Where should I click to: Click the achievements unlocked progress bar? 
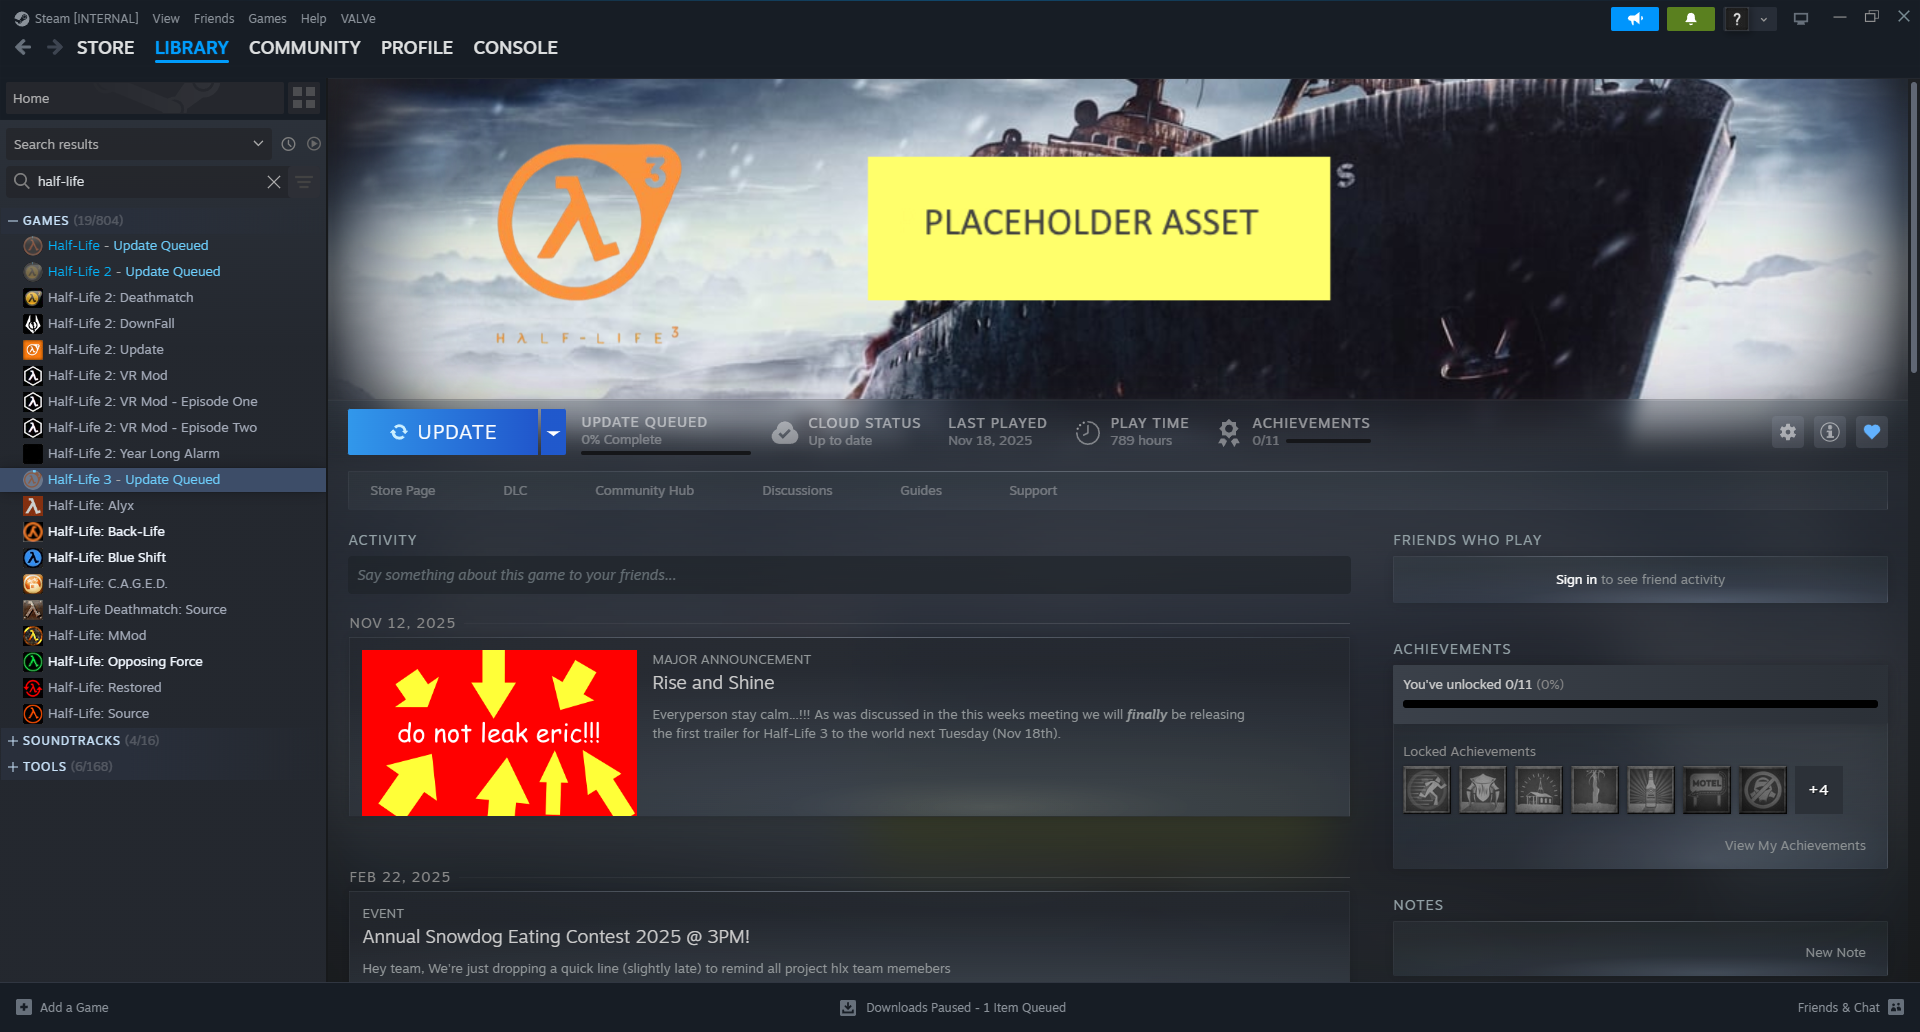pyautogui.click(x=1640, y=704)
